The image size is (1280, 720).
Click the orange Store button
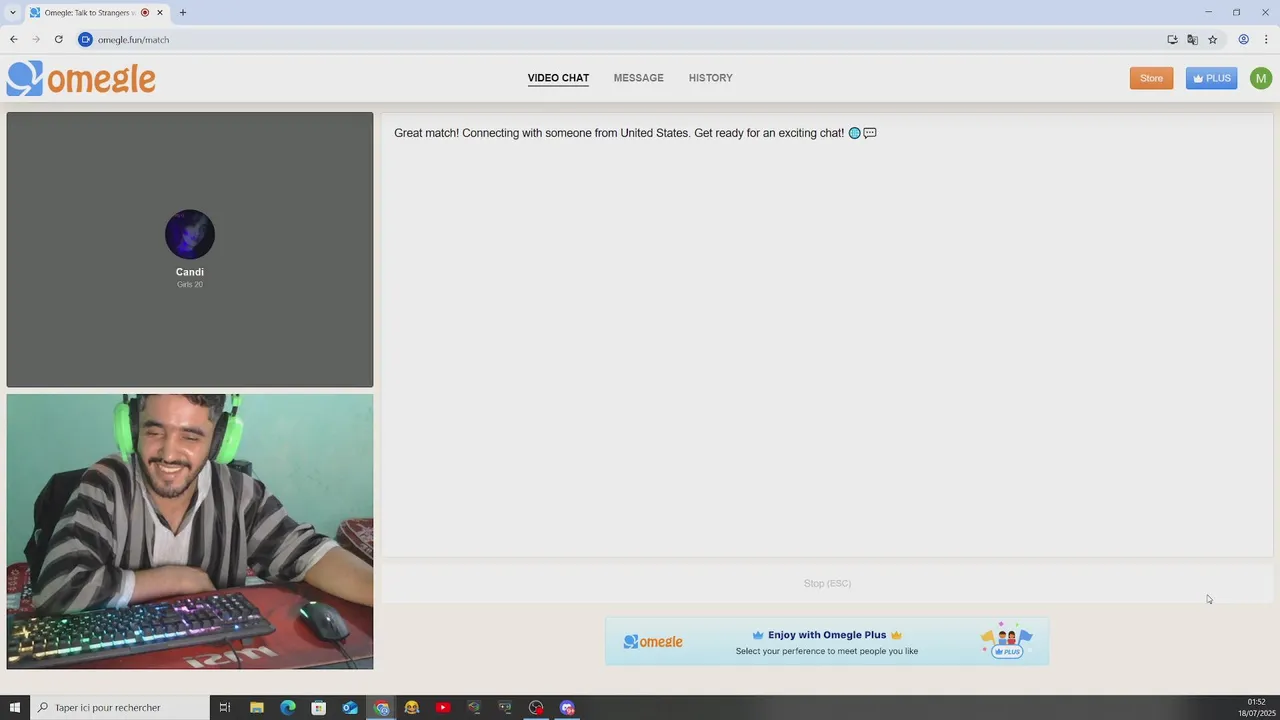tap(1152, 78)
